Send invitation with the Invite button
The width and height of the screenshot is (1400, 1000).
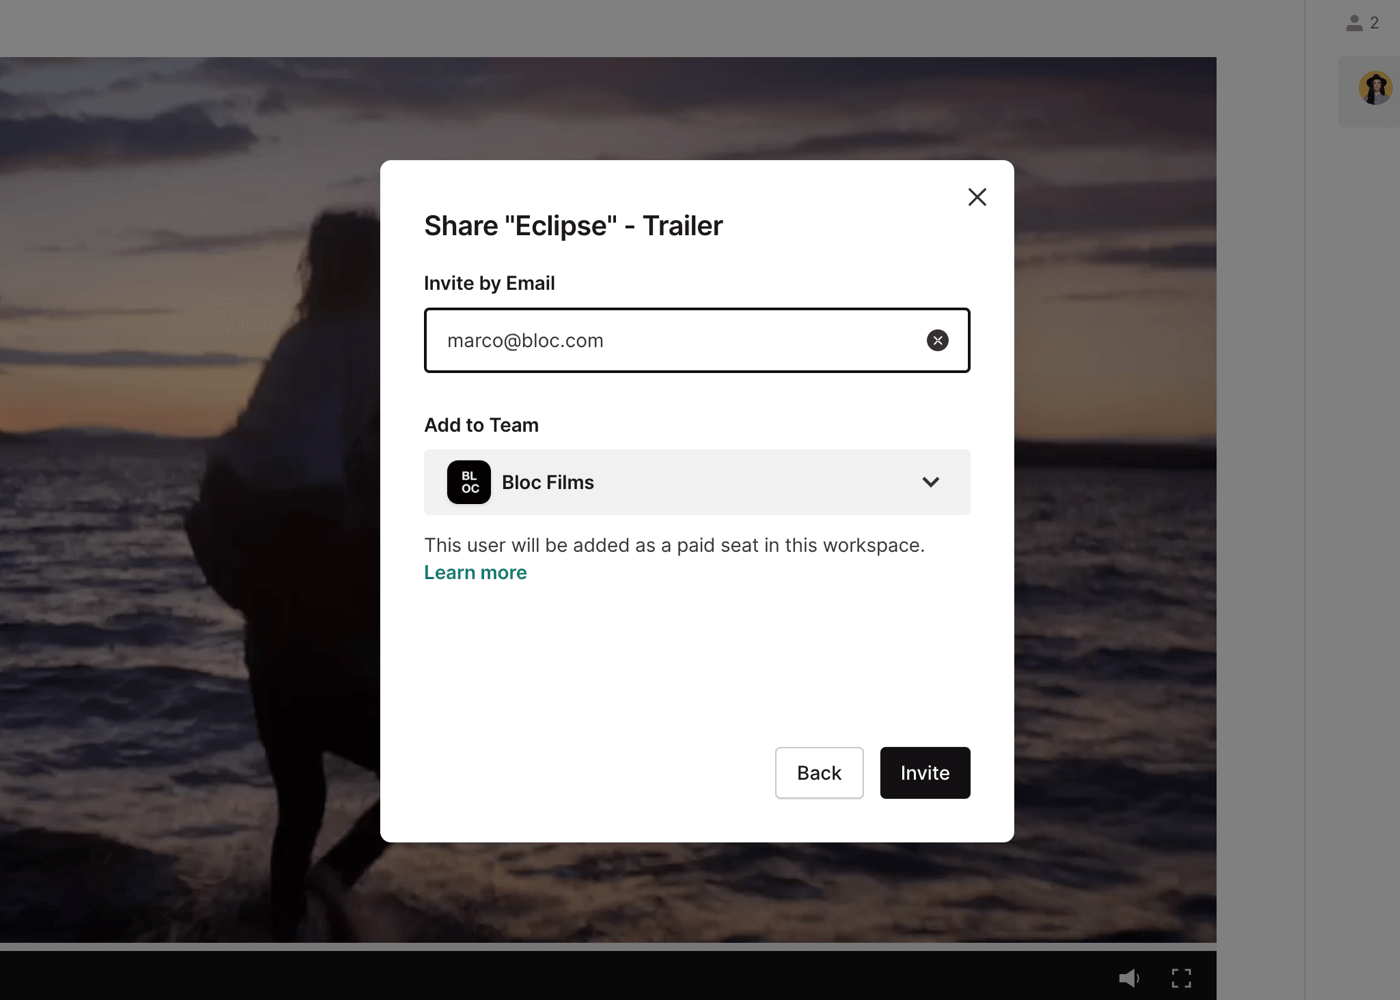924,773
